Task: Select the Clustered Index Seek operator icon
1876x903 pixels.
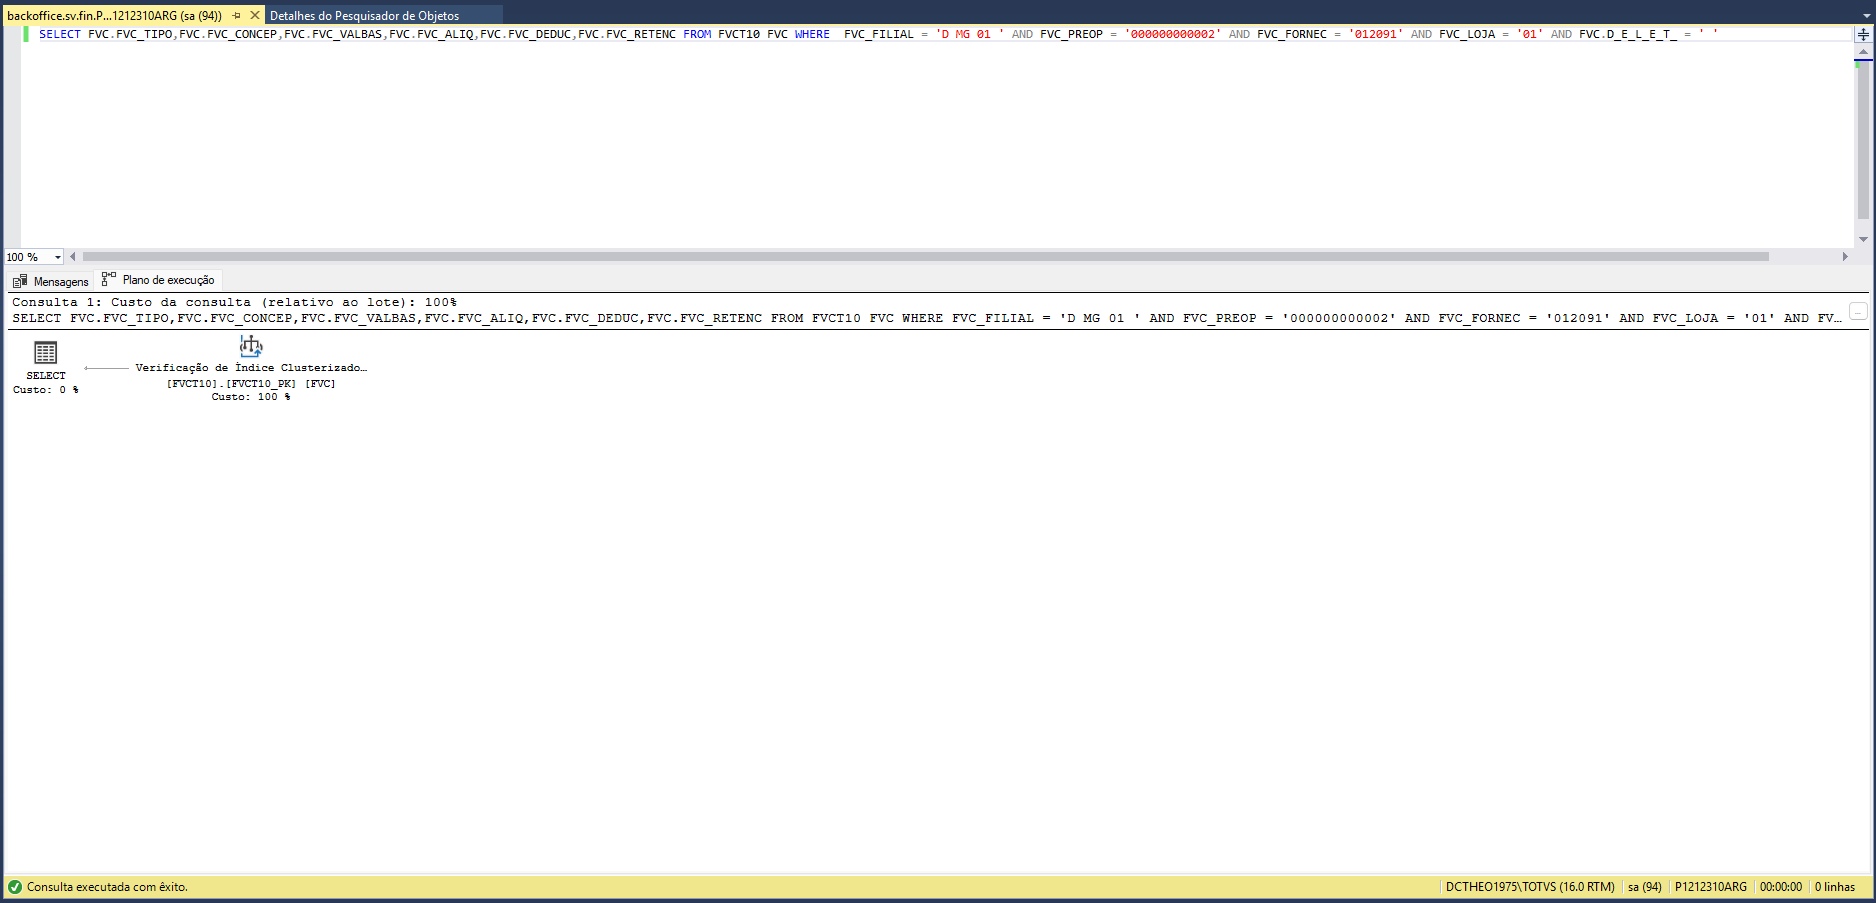Action: click(x=251, y=346)
